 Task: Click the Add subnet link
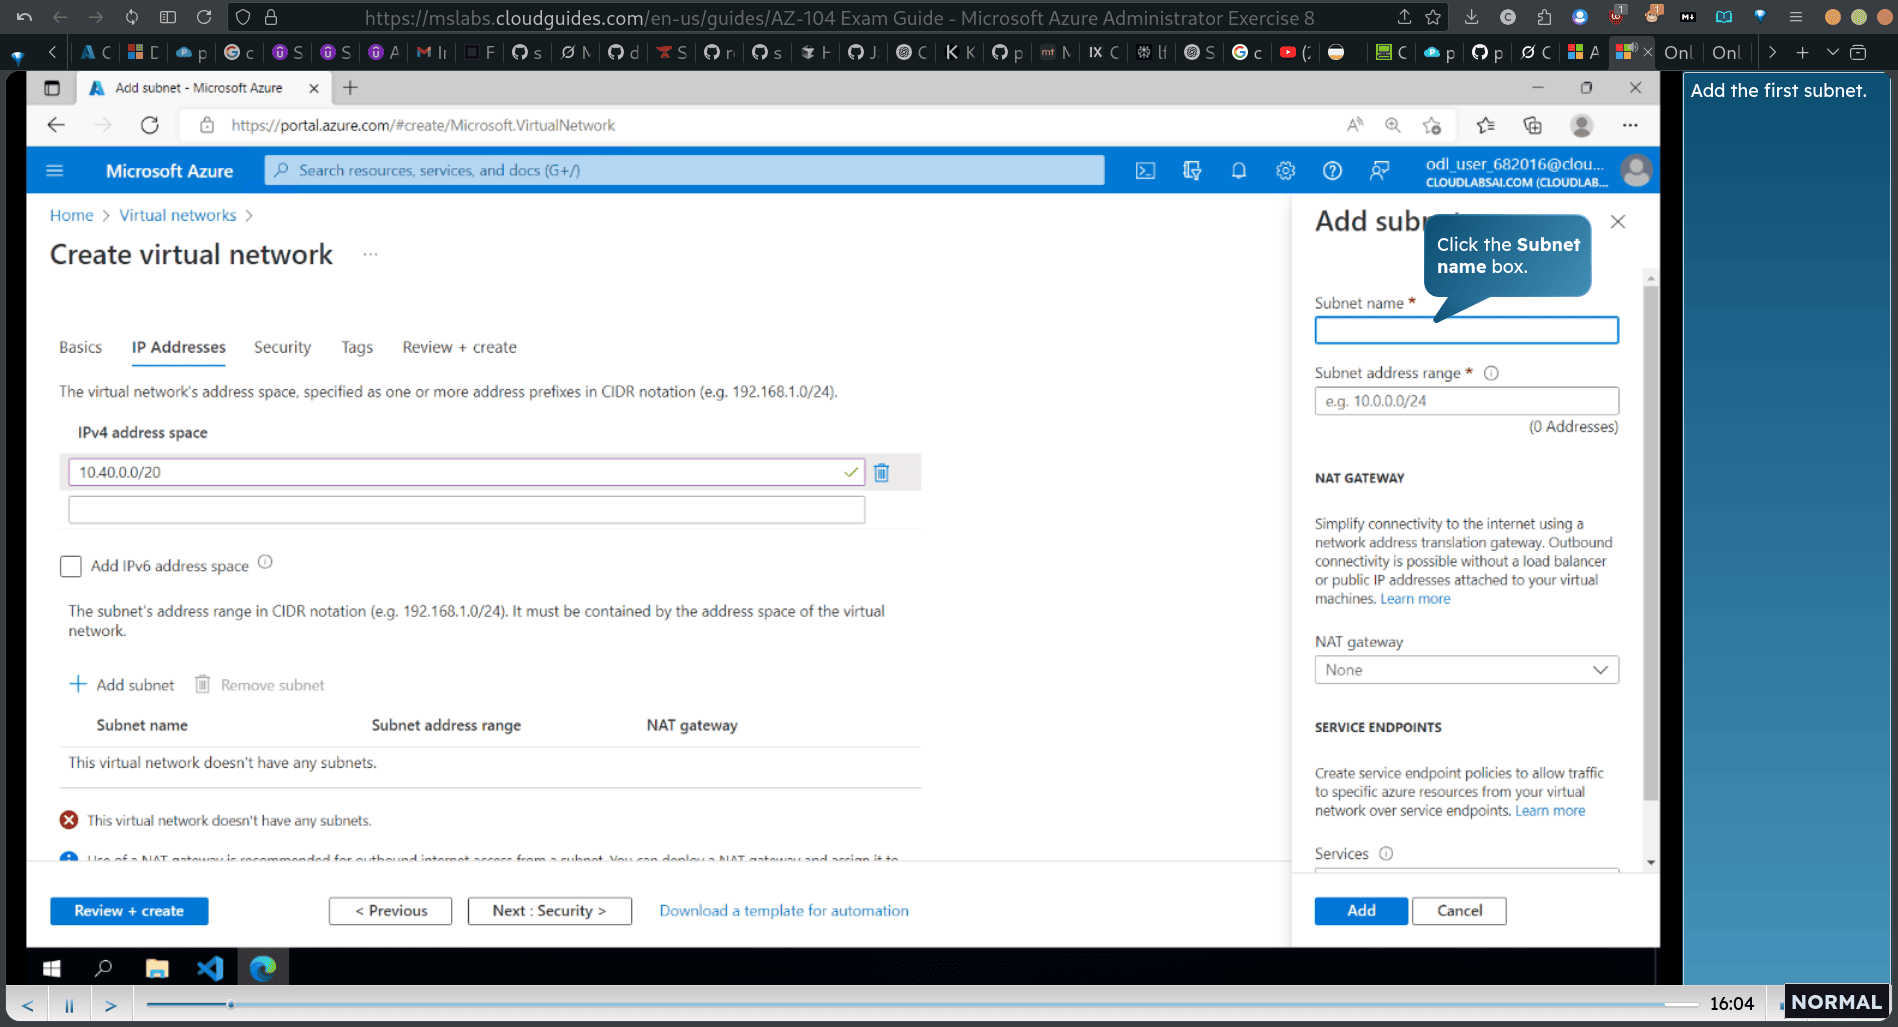(122, 685)
